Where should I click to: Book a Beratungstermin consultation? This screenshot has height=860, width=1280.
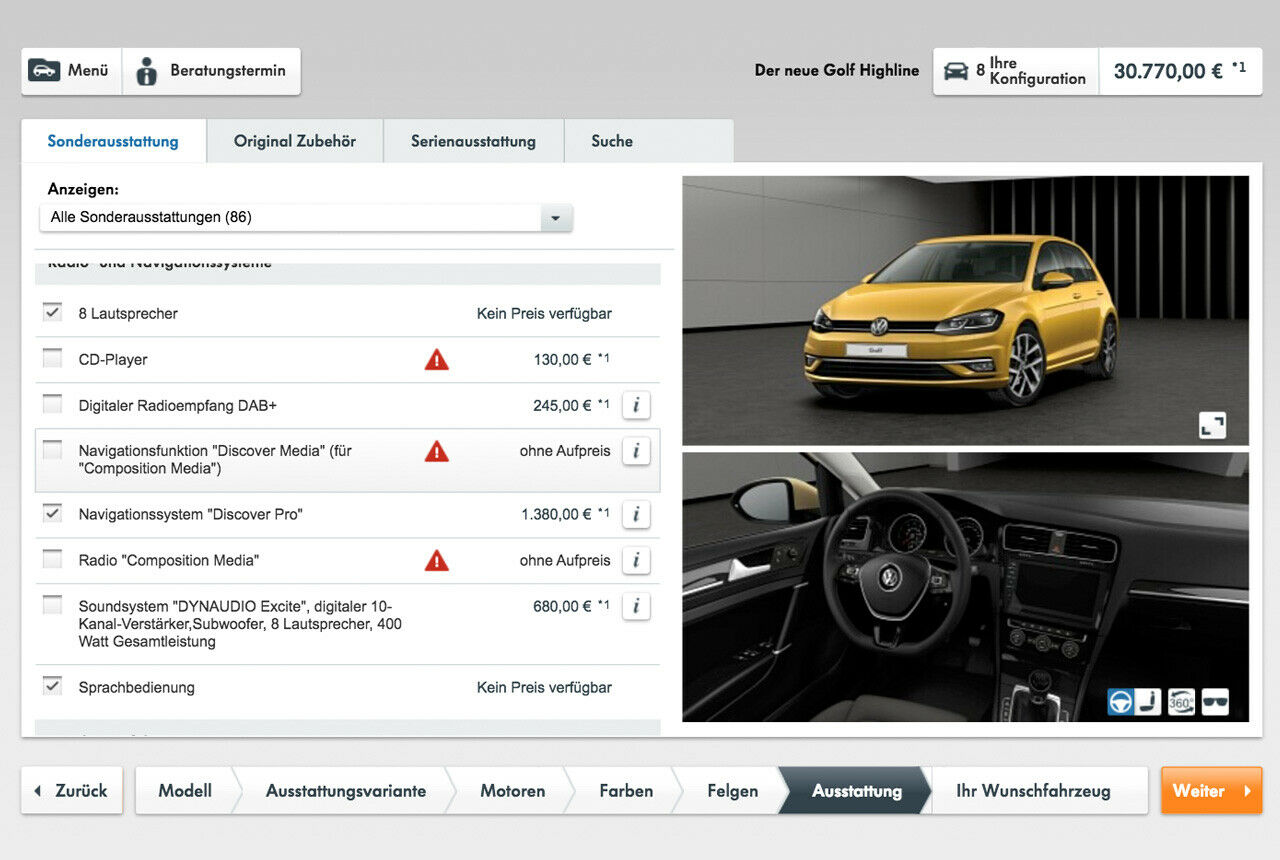[211, 71]
